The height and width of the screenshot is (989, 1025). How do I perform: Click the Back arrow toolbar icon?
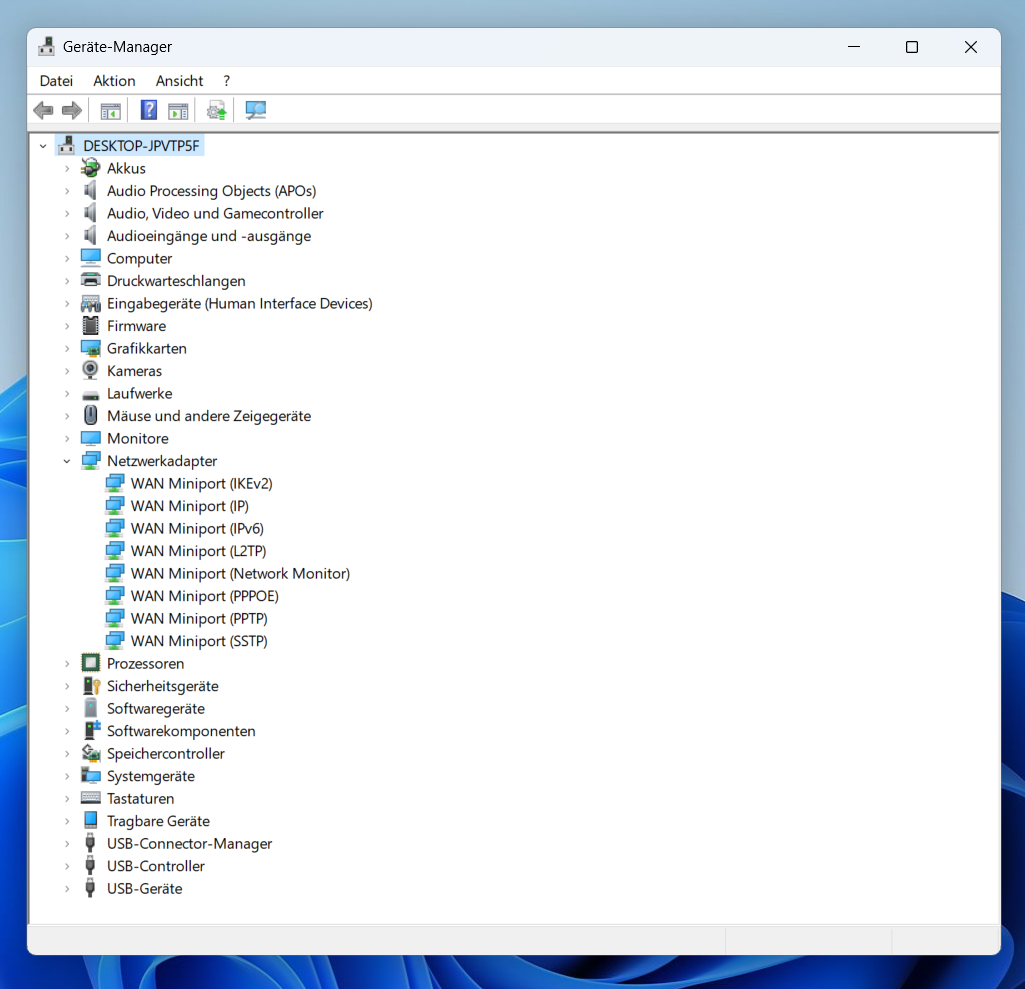tap(43, 110)
